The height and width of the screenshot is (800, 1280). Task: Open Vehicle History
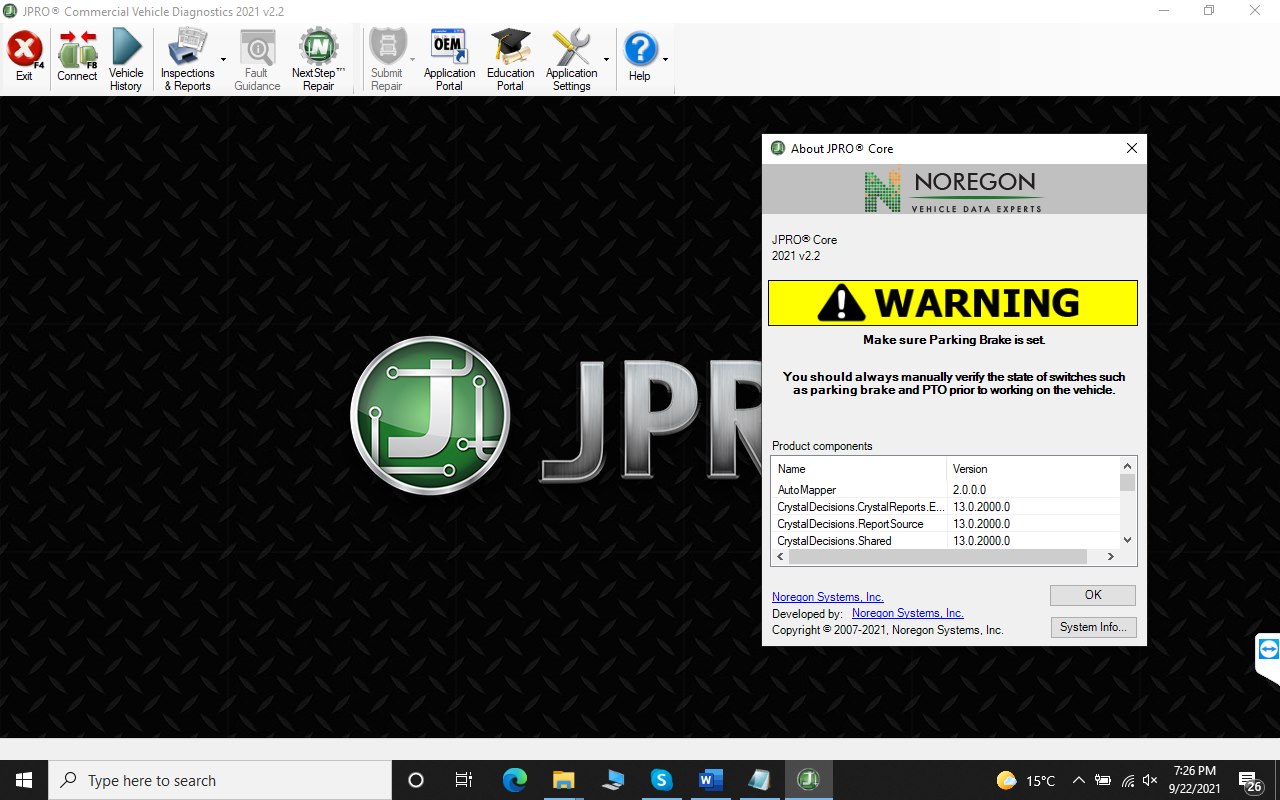pos(125,55)
